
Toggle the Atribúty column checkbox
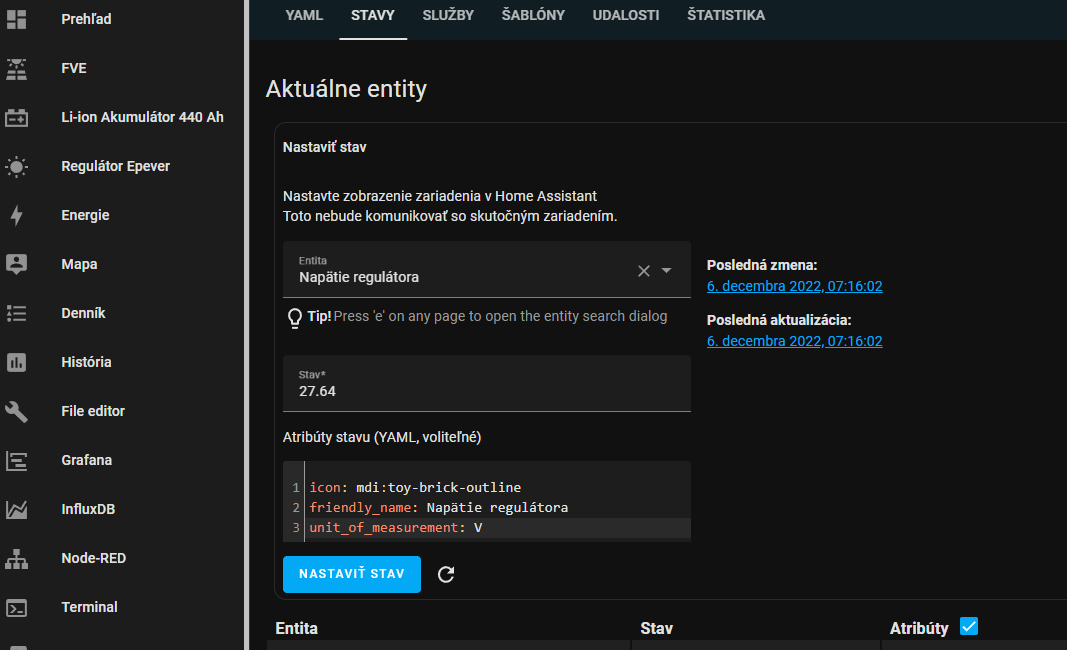point(968,627)
